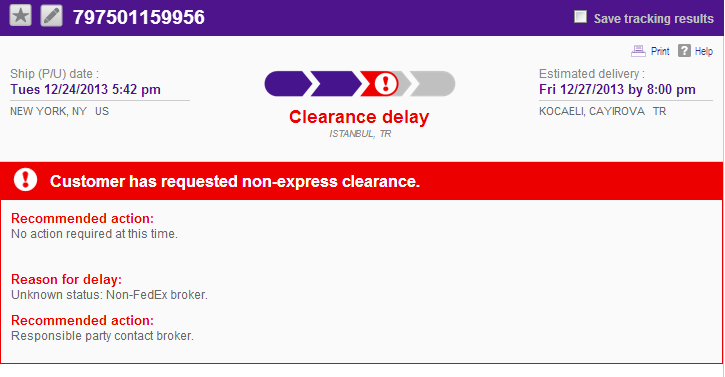Open the Print link
Screen dimensions: 725x377
[660, 51]
